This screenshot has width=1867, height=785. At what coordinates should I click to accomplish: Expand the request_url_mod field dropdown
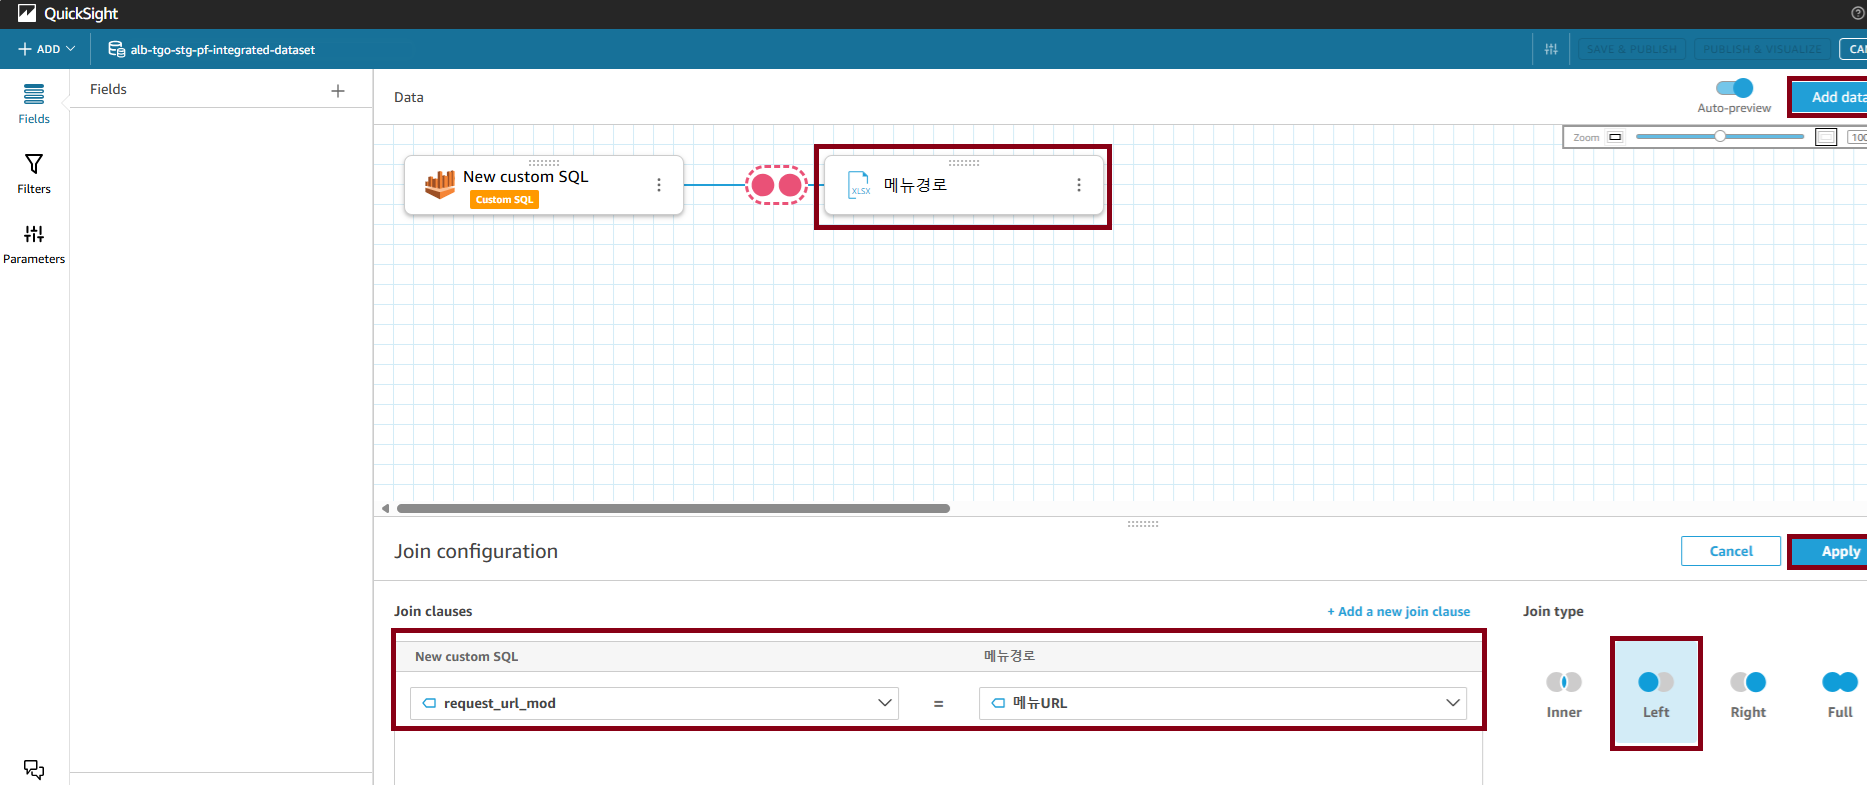[654, 703]
